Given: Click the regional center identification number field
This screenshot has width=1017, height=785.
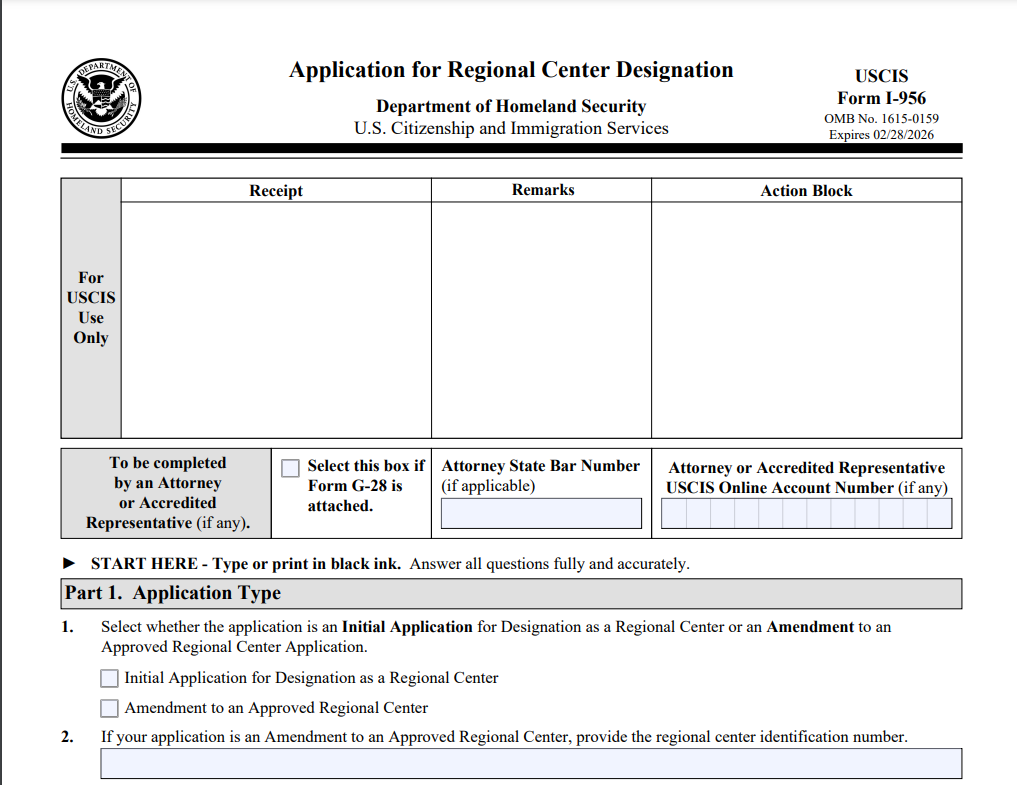Looking at the screenshot, I should pyautogui.click(x=531, y=764).
